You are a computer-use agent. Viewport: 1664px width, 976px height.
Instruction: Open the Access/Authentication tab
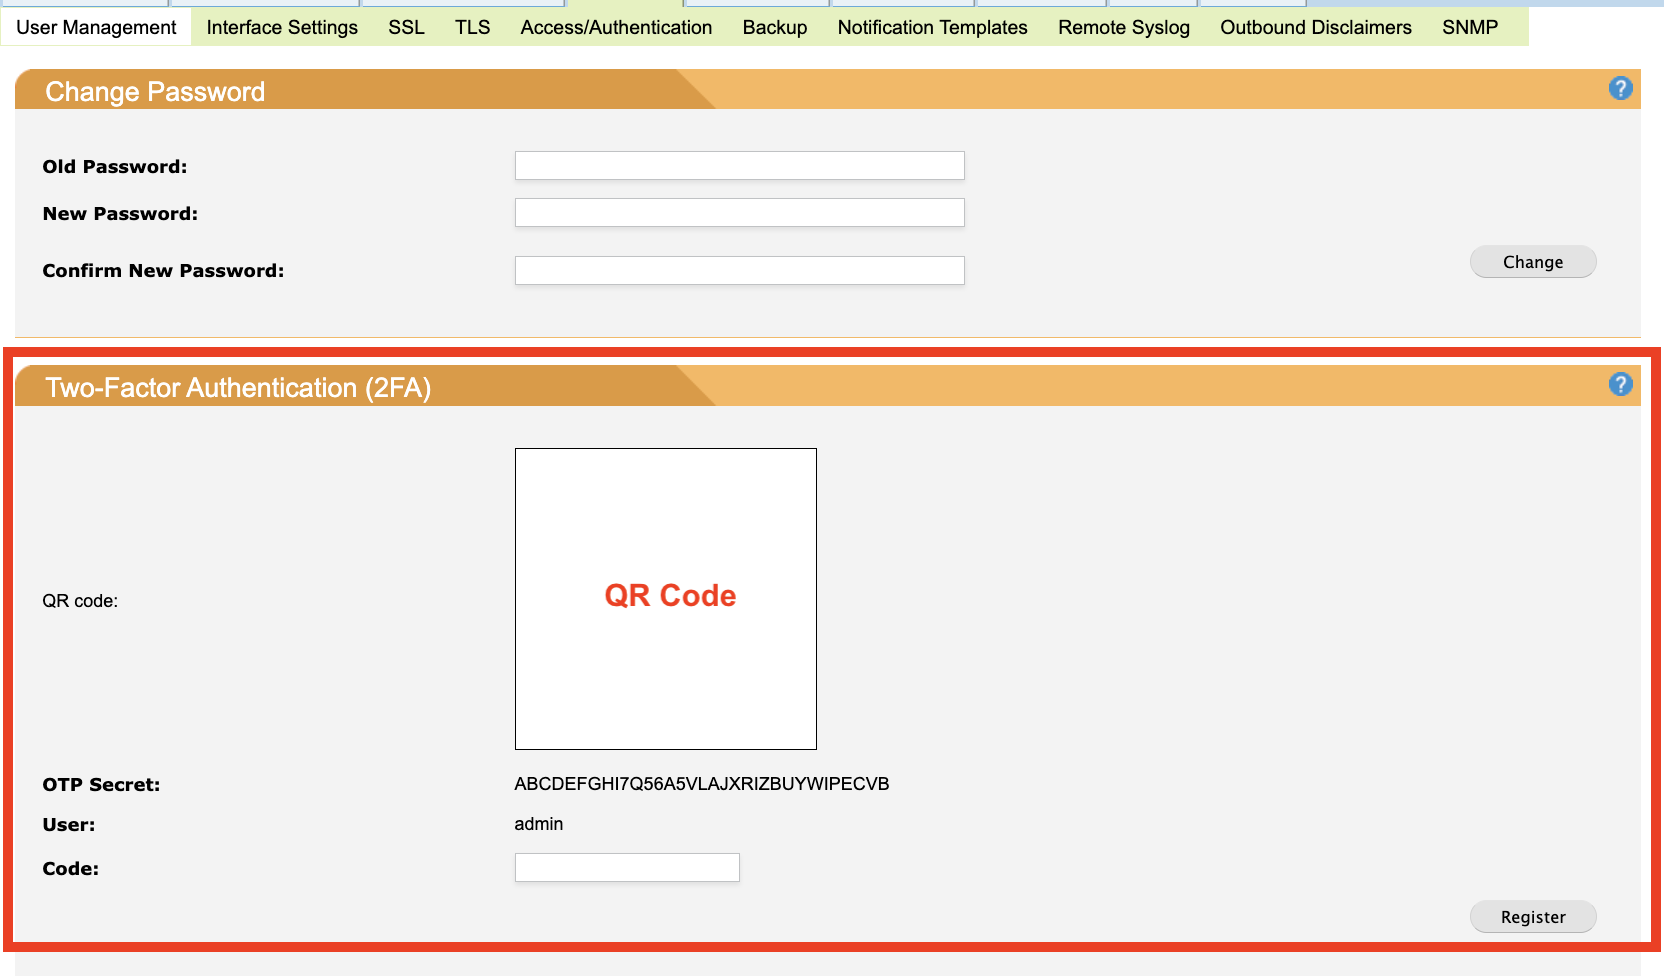tap(616, 27)
